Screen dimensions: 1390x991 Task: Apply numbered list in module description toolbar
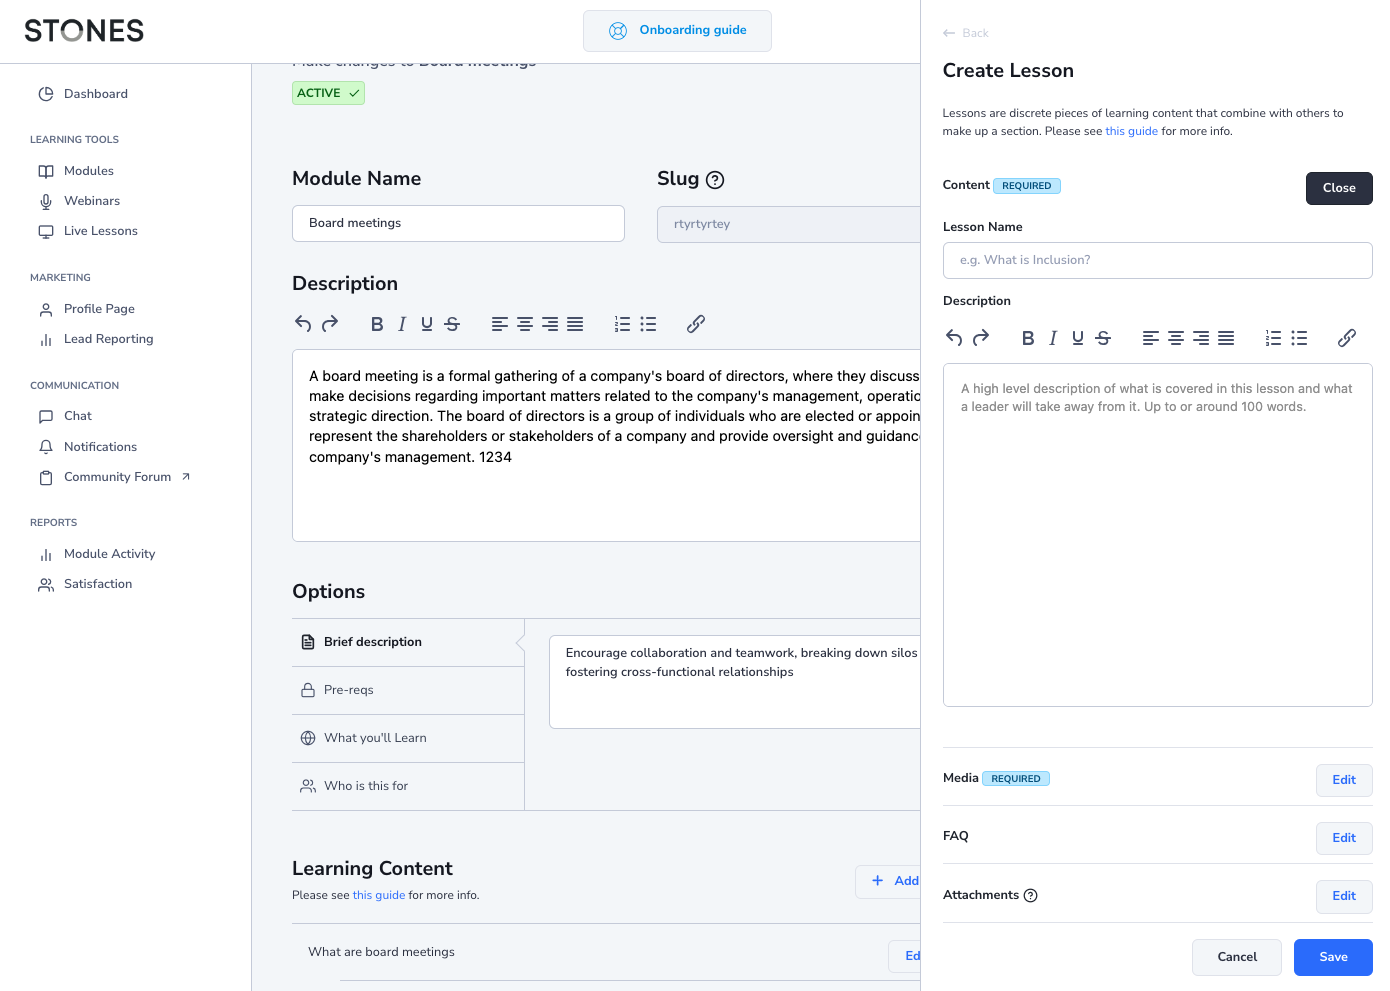(622, 324)
